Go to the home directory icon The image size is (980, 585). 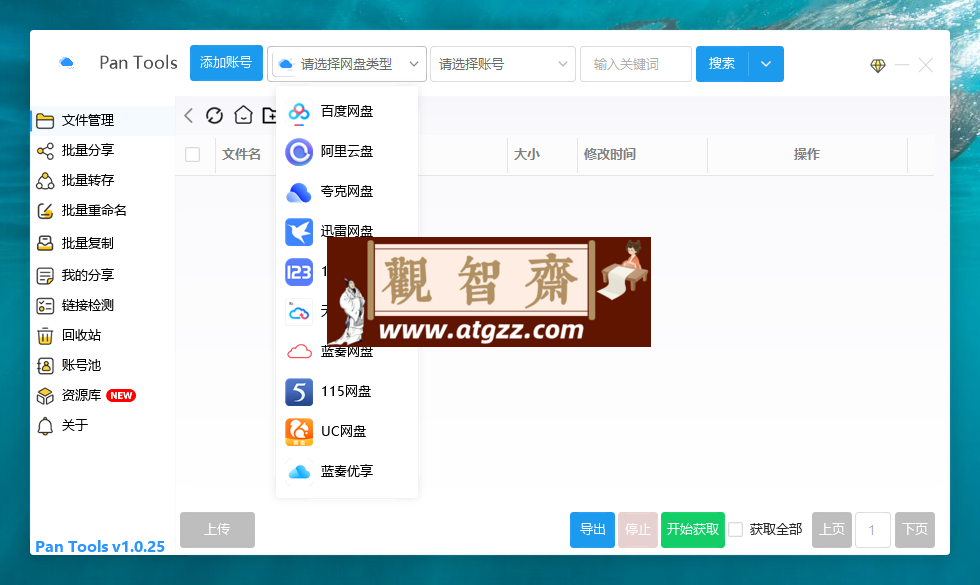point(243,115)
